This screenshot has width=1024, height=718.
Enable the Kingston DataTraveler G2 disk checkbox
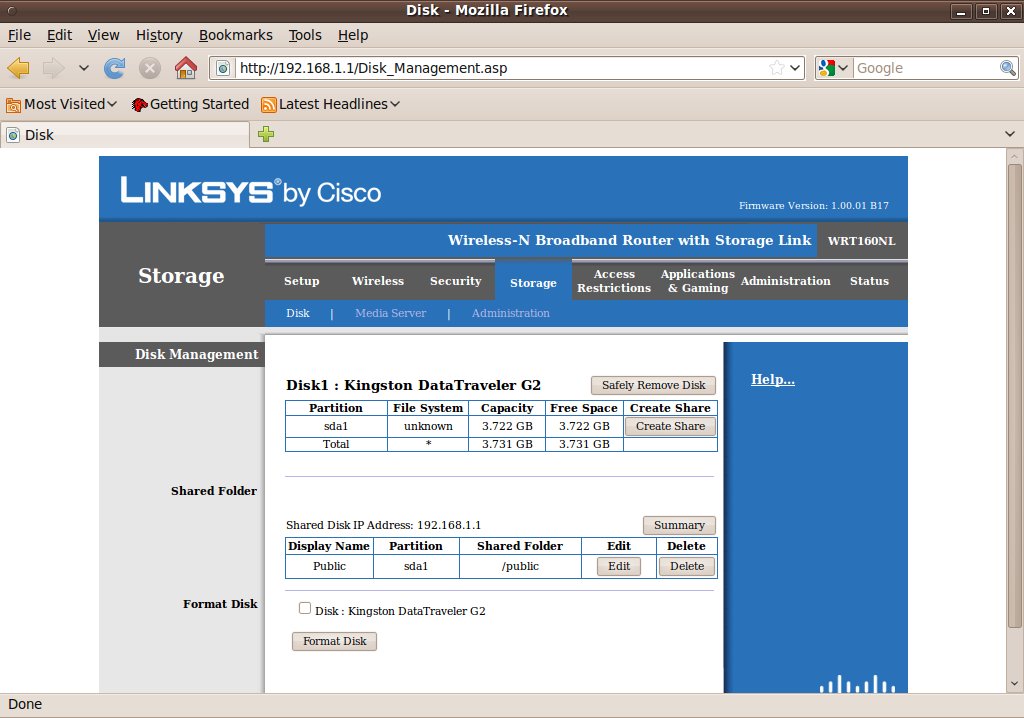[x=305, y=608]
